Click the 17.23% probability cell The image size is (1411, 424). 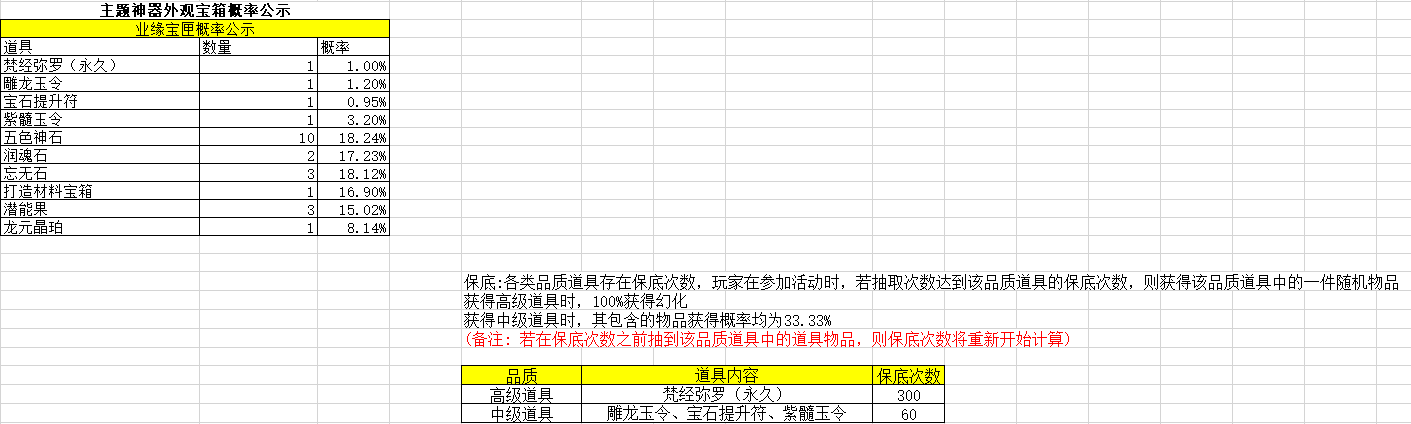click(354, 155)
